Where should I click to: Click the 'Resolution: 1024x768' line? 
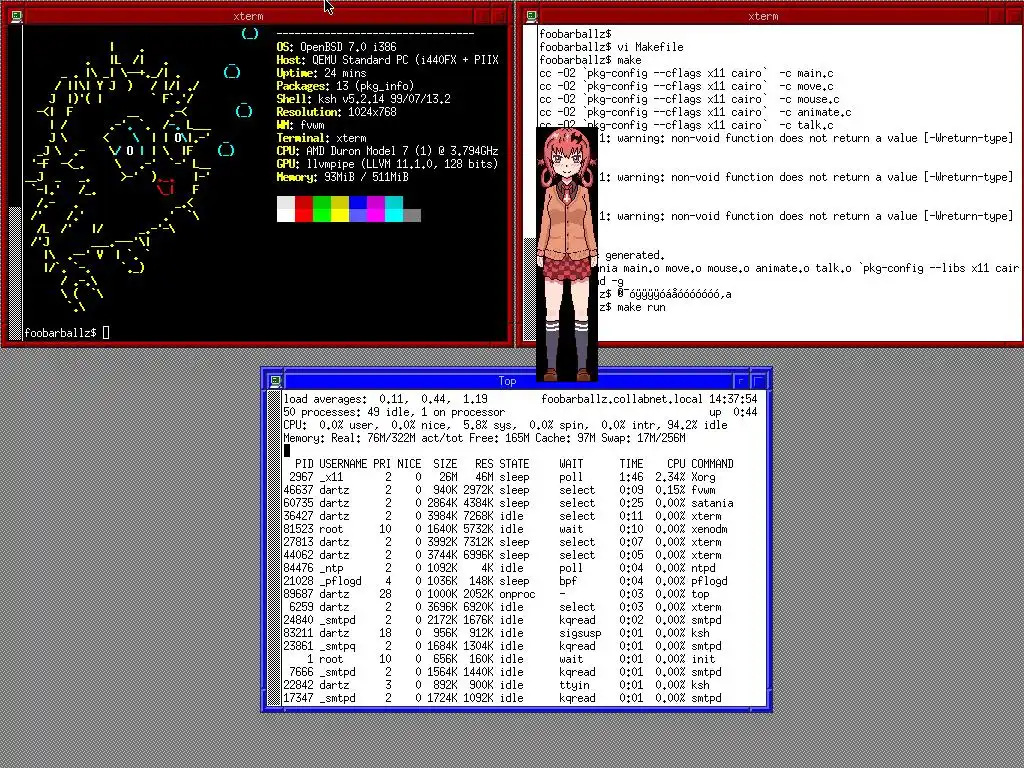tap(336, 112)
